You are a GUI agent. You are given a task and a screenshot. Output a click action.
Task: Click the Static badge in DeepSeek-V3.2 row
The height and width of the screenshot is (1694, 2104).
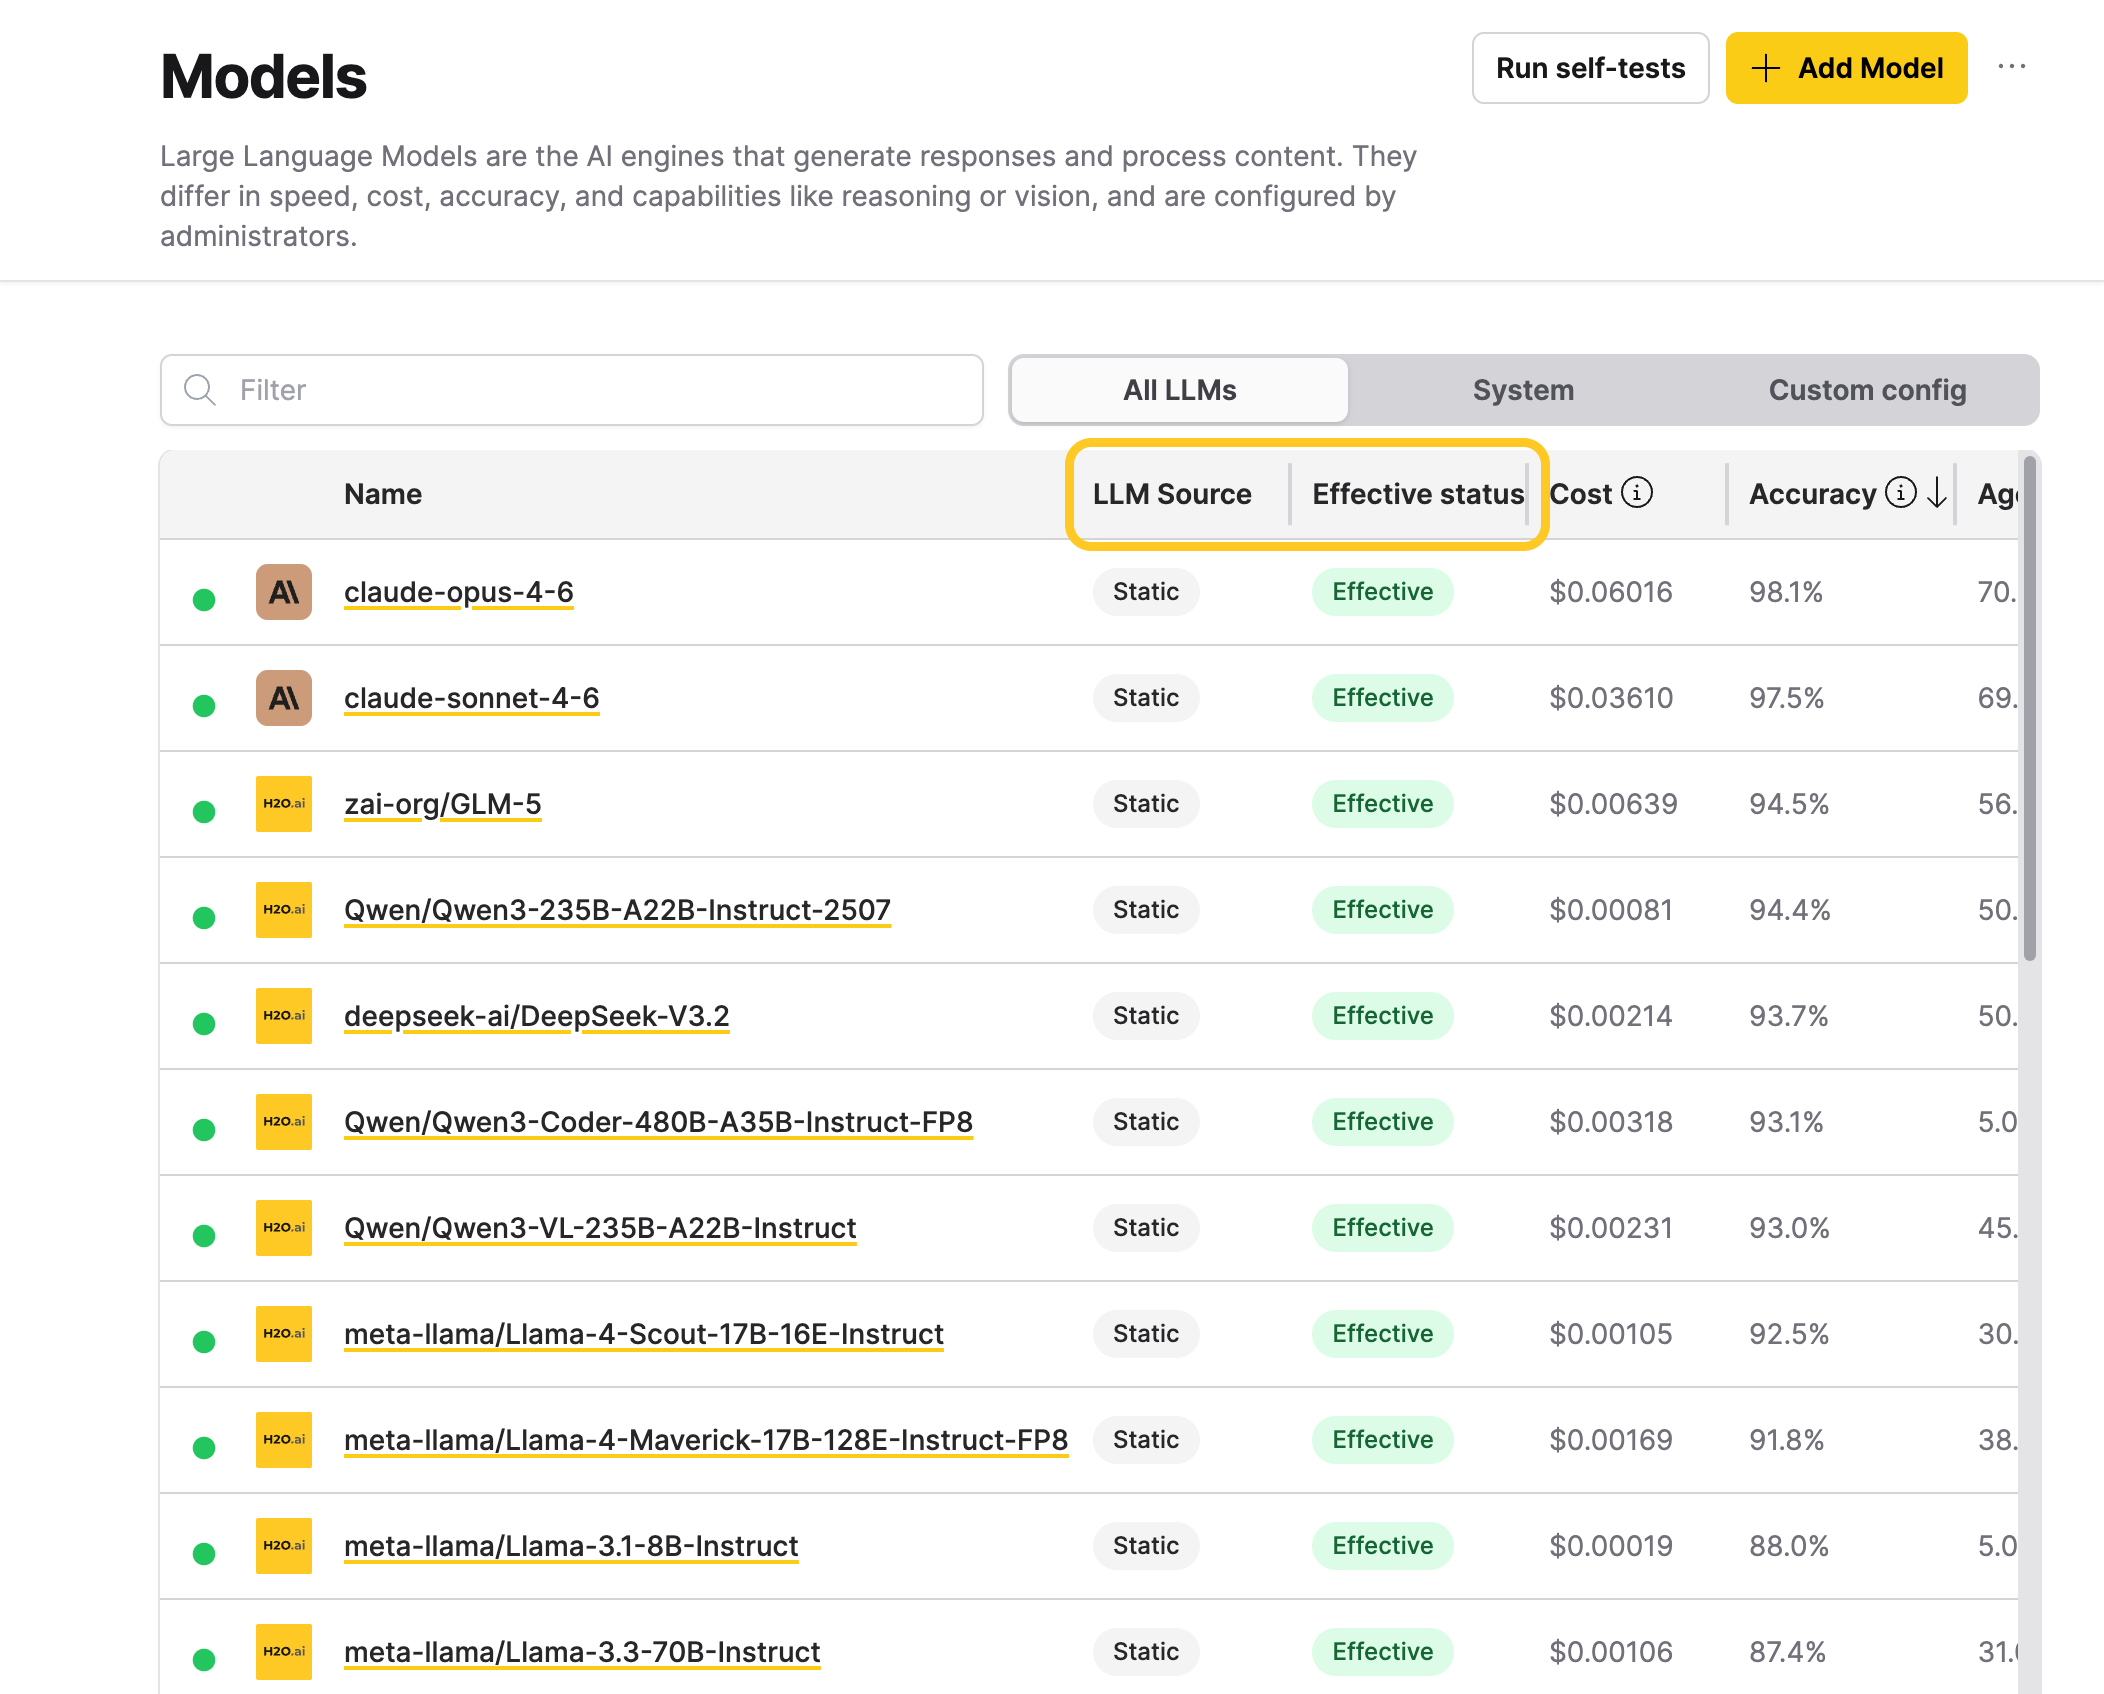[x=1146, y=1016]
